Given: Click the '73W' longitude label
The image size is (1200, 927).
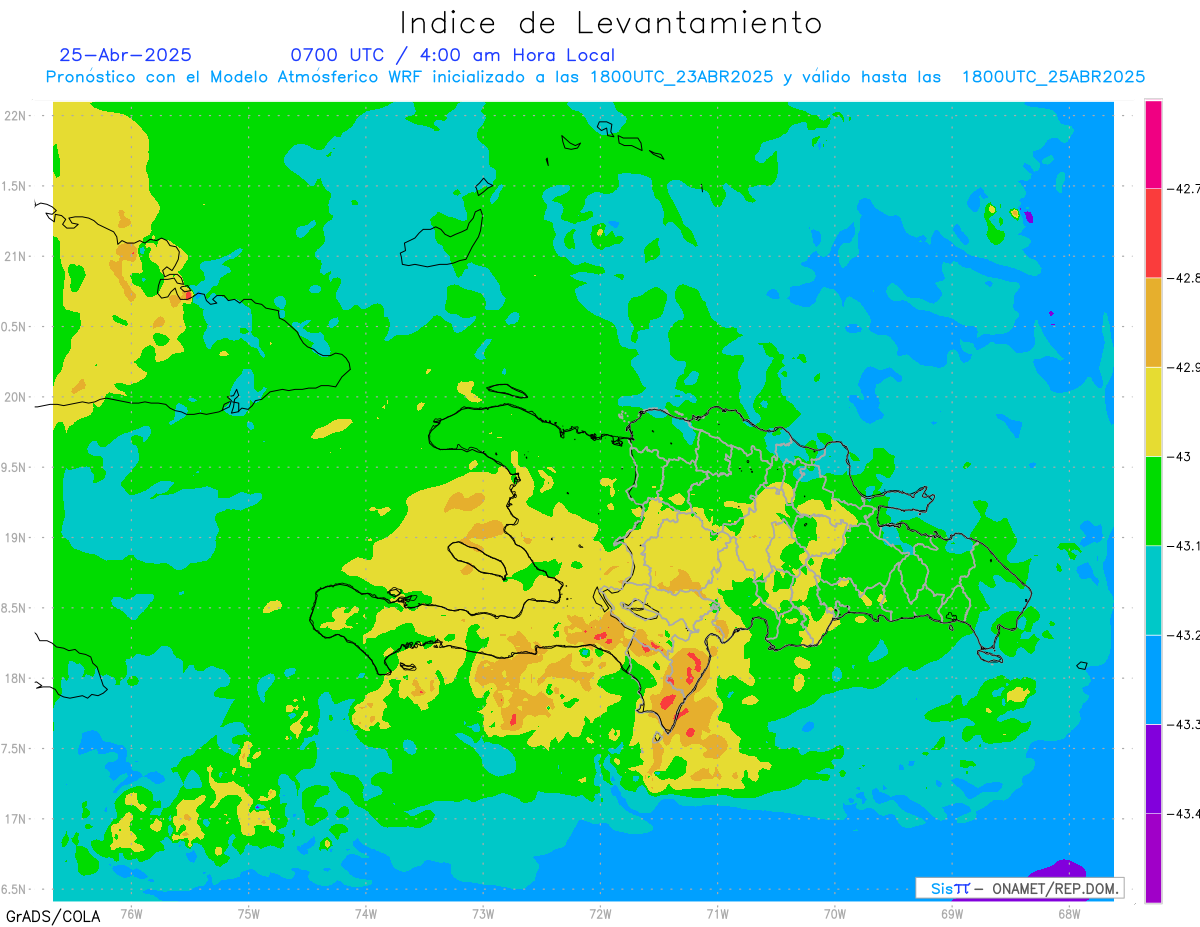Looking at the screenshot, I should [483, 913].
